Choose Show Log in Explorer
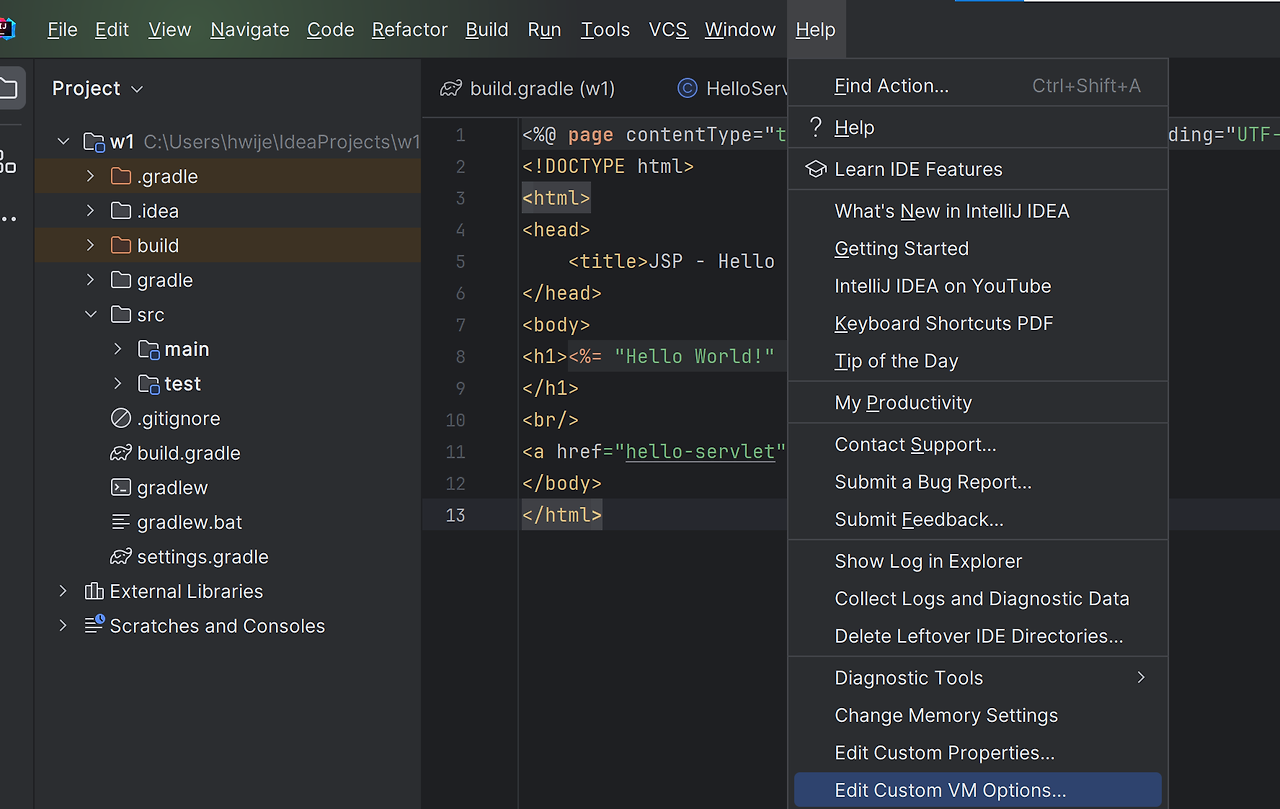 click(x=978, y=561)
